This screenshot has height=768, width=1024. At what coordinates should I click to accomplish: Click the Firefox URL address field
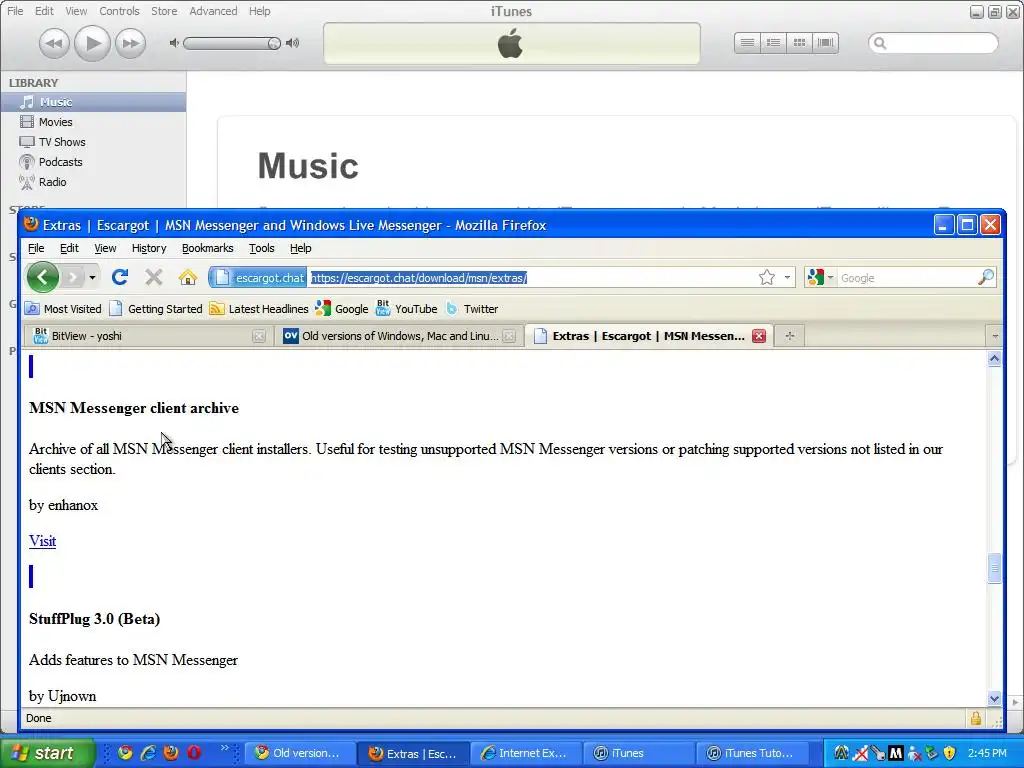532,278
